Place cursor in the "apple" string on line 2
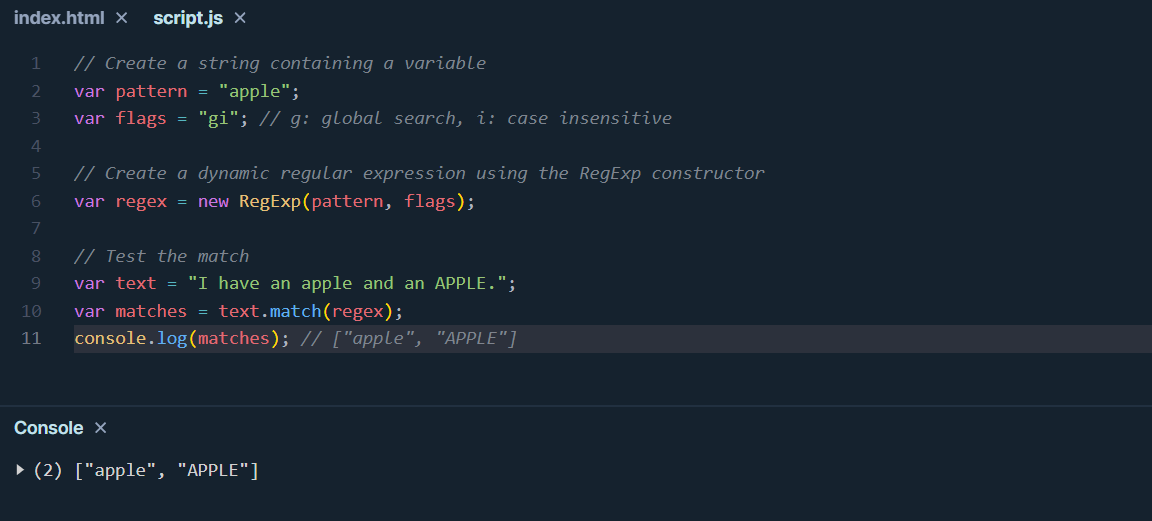The height and width of the screenshot is (521, 1152). click(255, 91)
